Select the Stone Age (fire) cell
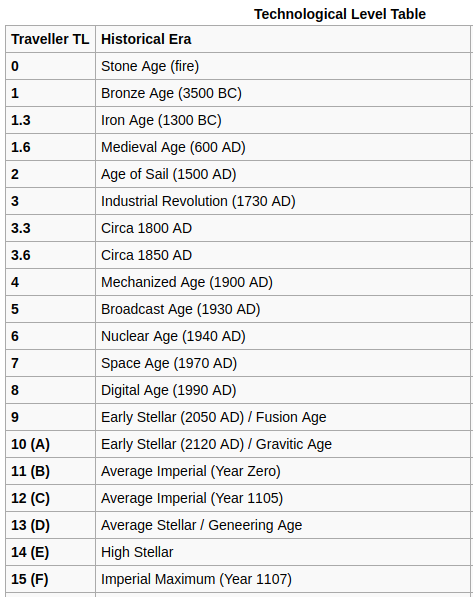The width and height of the screenshot is (473, 597). (283, 66)
